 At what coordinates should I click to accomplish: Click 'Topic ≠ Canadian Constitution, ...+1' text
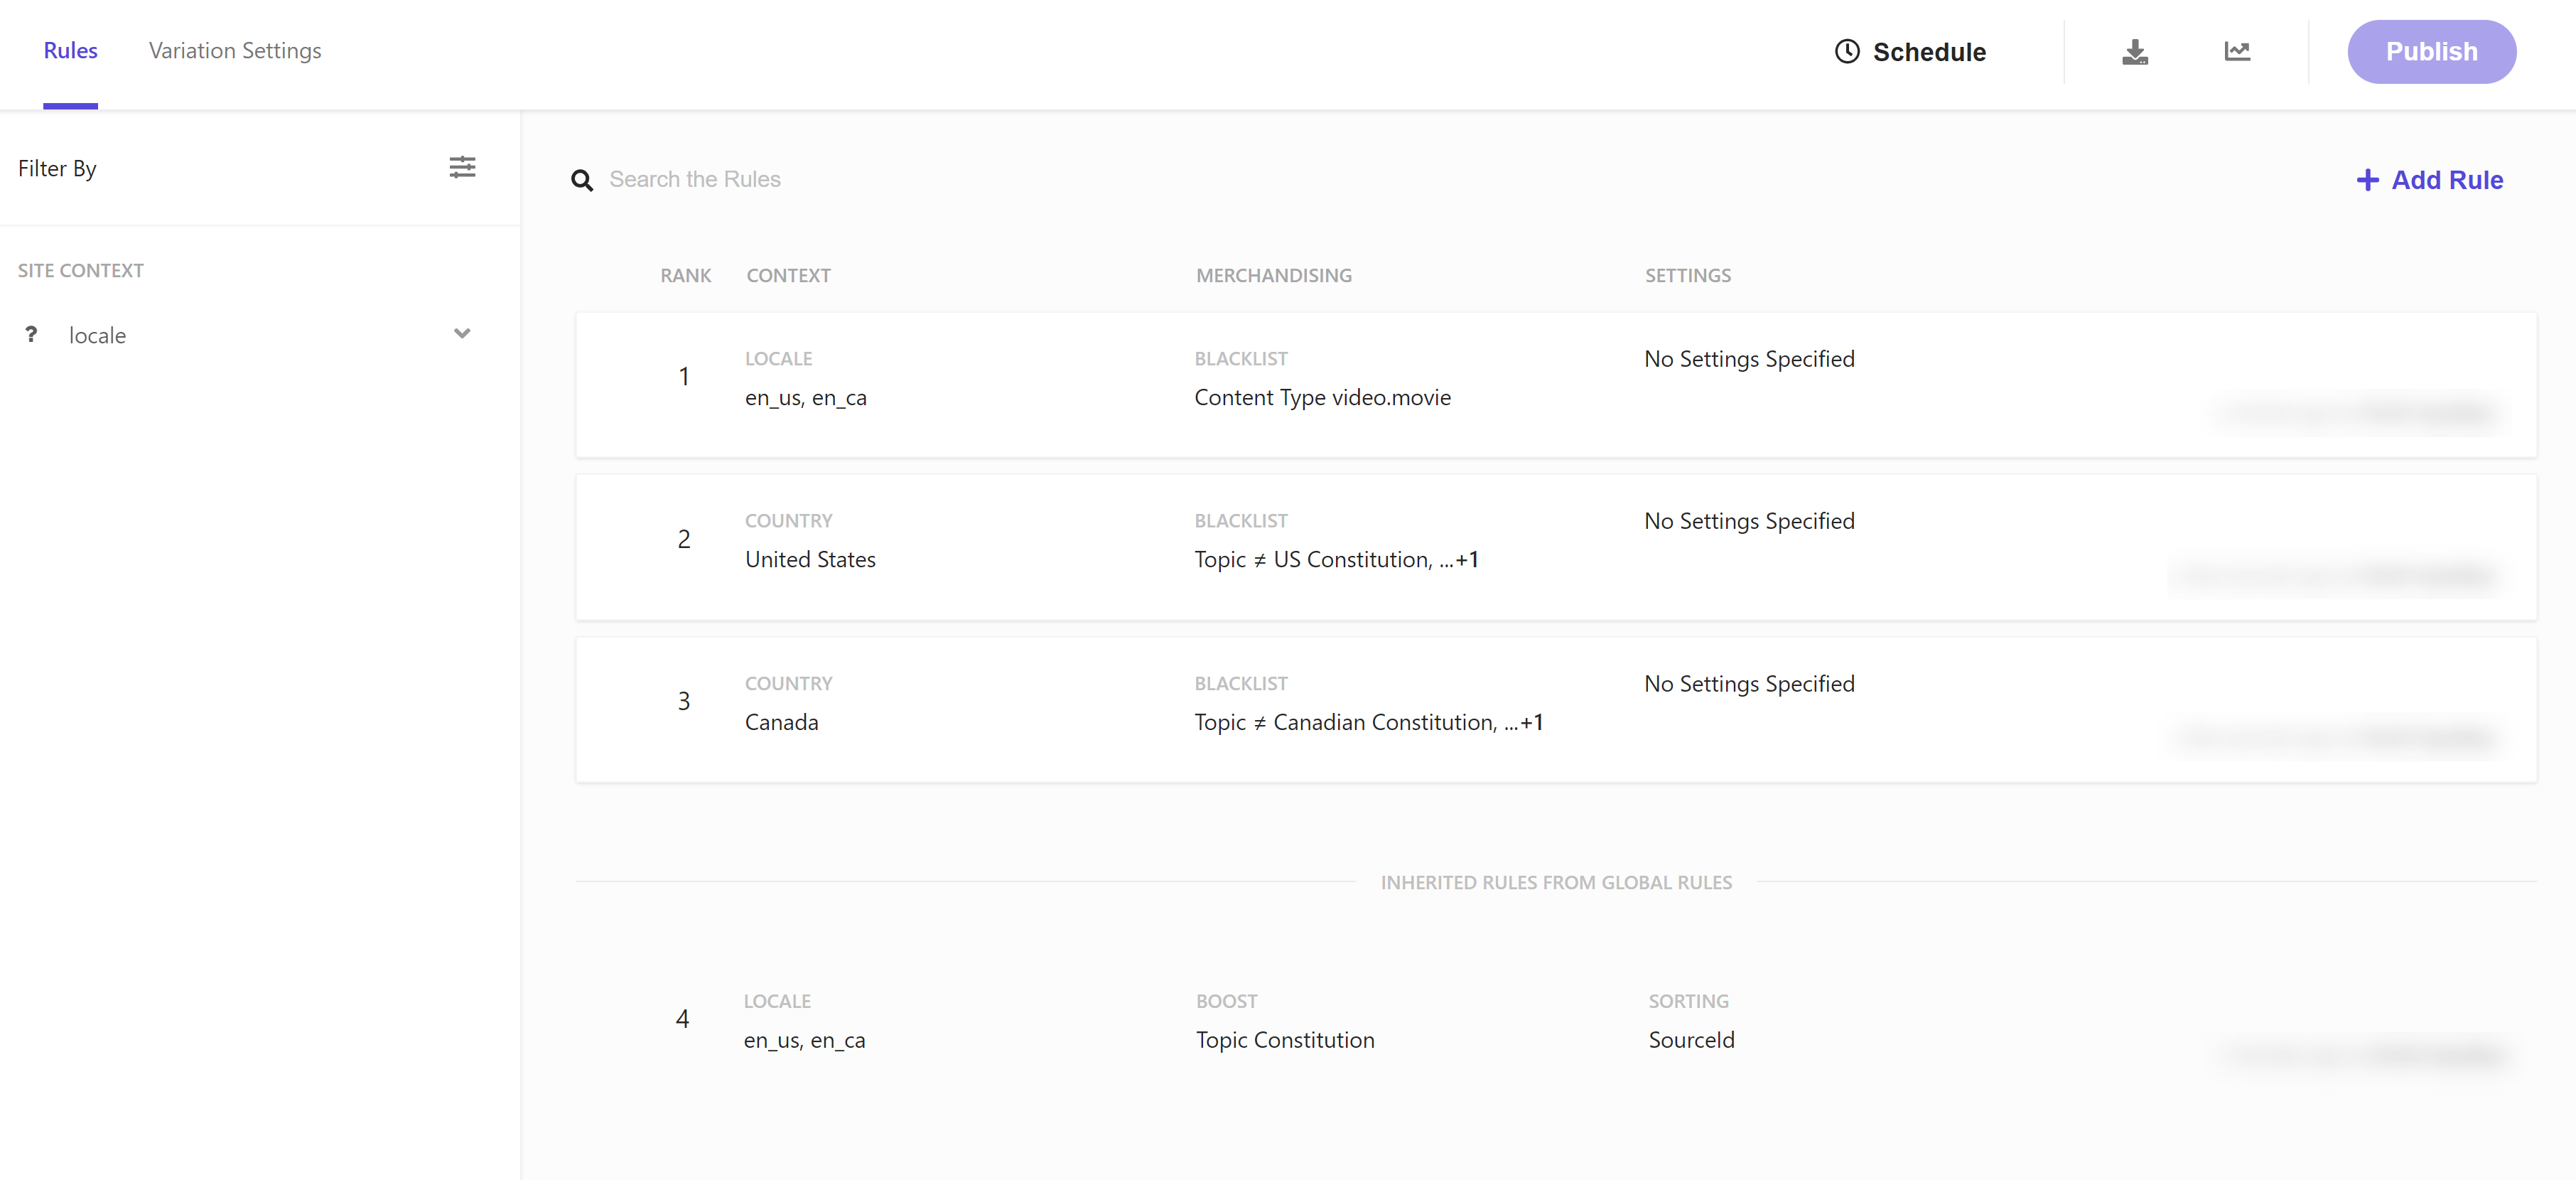[1368, 723]
